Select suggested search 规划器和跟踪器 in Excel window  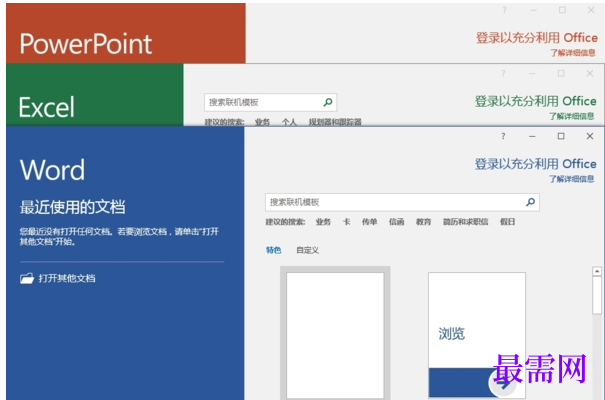click(x=335, y=122)
